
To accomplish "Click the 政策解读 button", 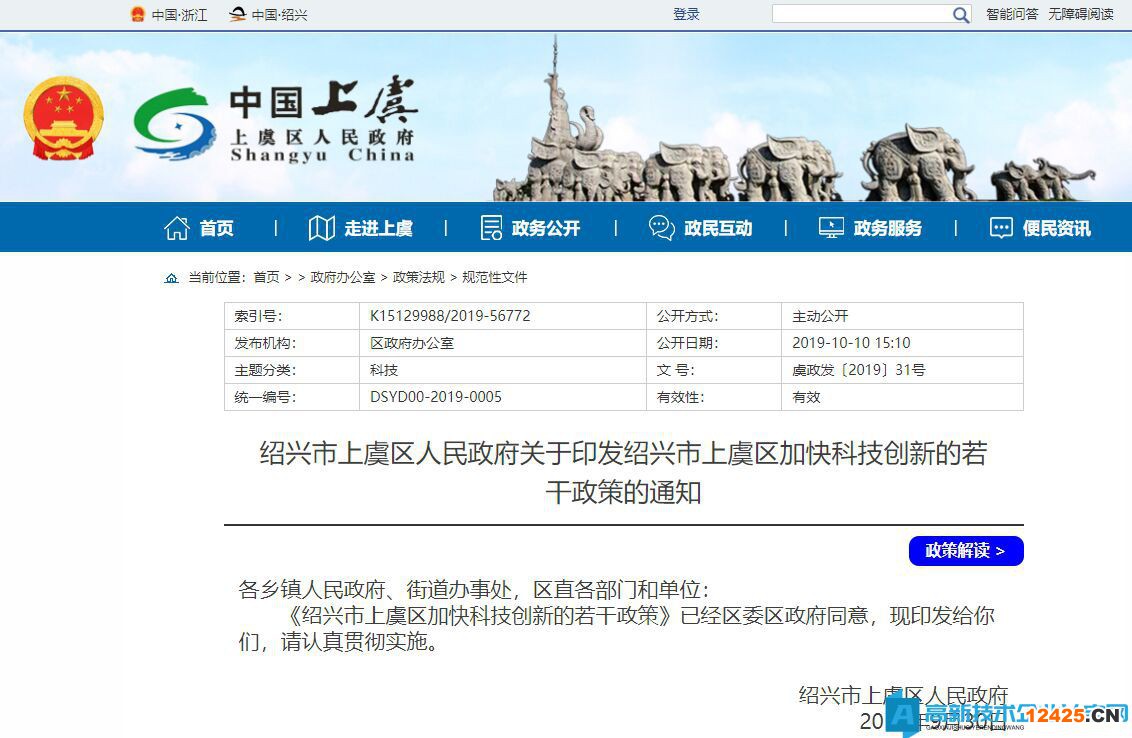I will click(x=965, y=551).
